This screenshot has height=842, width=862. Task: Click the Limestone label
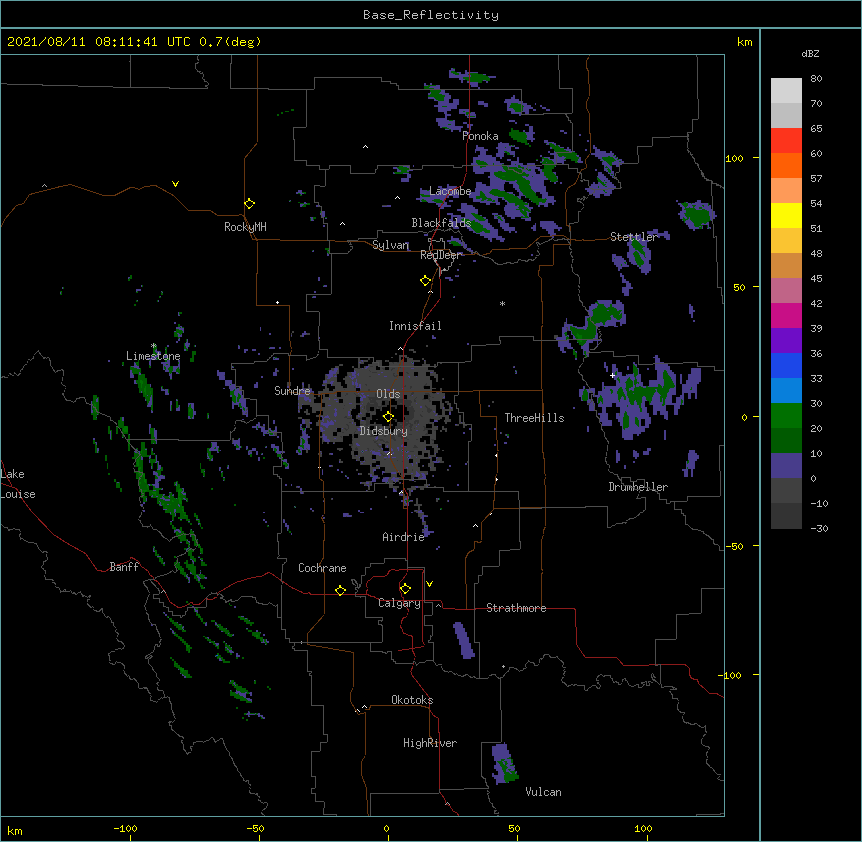(153, 356)
